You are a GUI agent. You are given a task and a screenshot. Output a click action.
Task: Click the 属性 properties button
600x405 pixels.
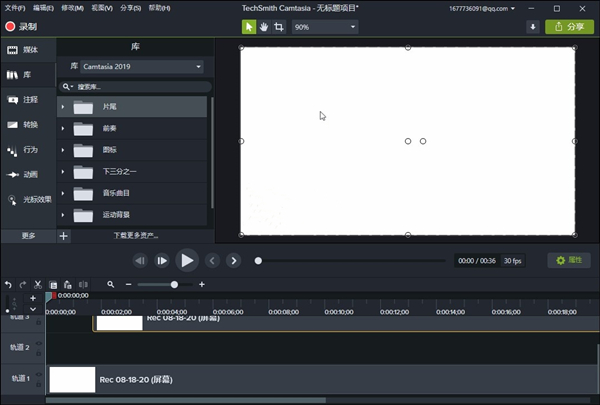[568, 260]
